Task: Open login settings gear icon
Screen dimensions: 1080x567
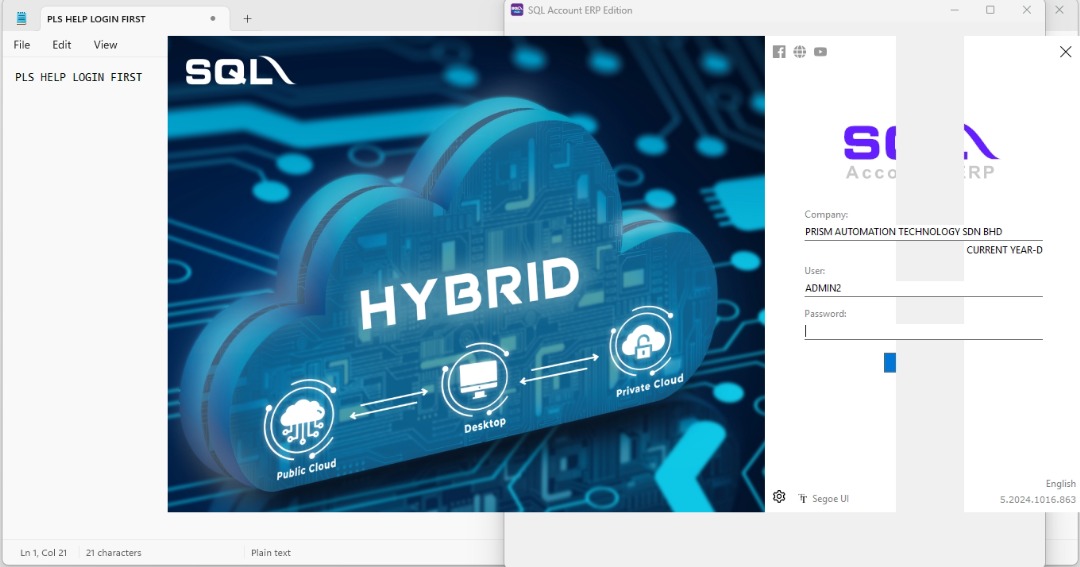Action: [x=779, y=497]
